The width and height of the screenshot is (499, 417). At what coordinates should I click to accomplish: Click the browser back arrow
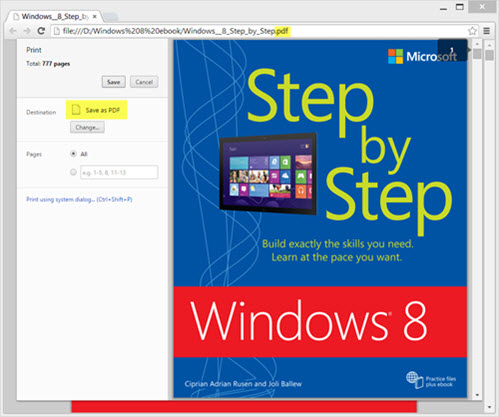13,31
